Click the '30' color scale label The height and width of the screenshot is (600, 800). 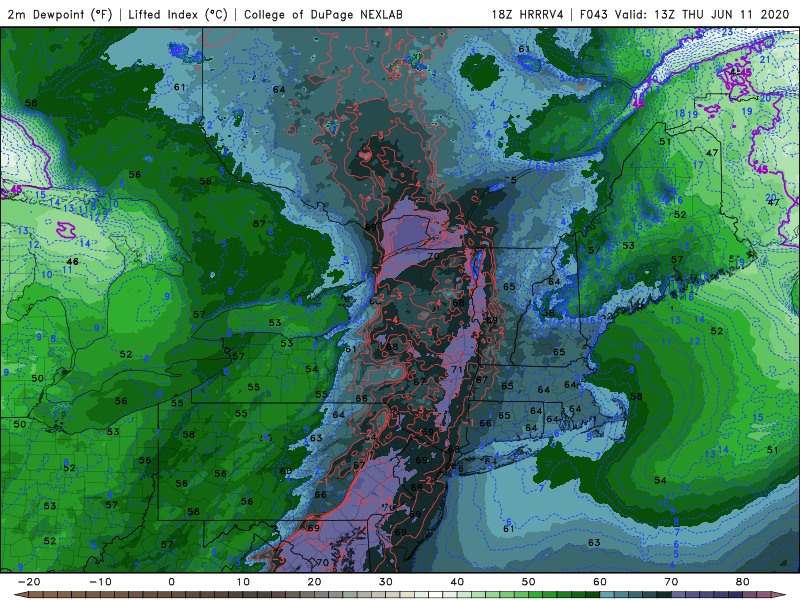[386, 582]
